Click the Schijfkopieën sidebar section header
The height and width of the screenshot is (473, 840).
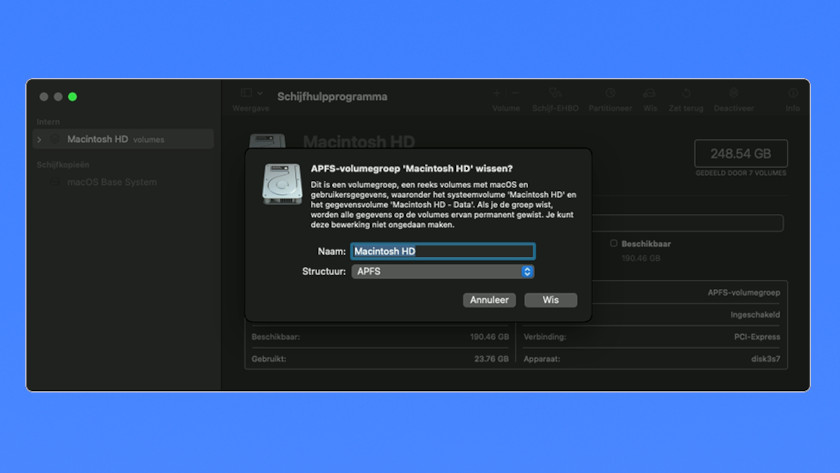pyautogui.click(x=63, y=164)
